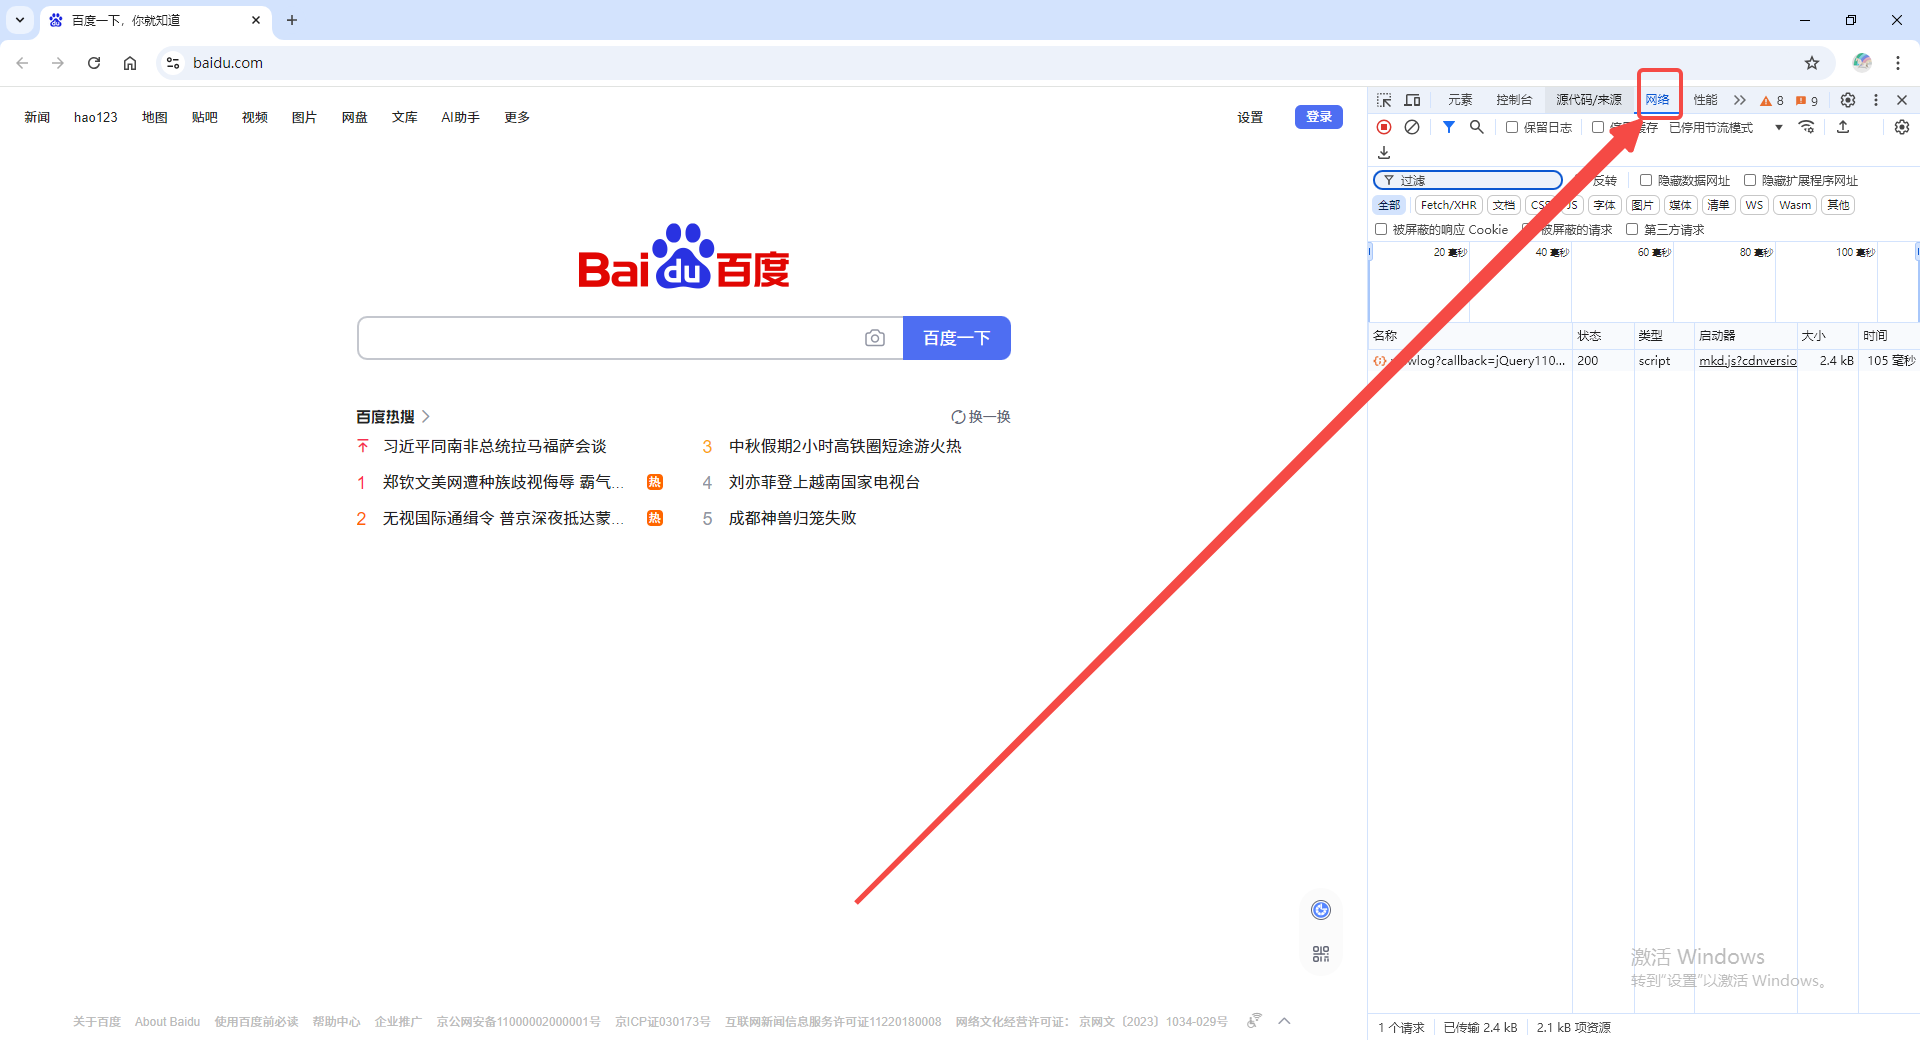The height and width of the screenshot is (1040, 1920).
Task: Open the tab search dropdown arrow
Action: tap(20, 20)
